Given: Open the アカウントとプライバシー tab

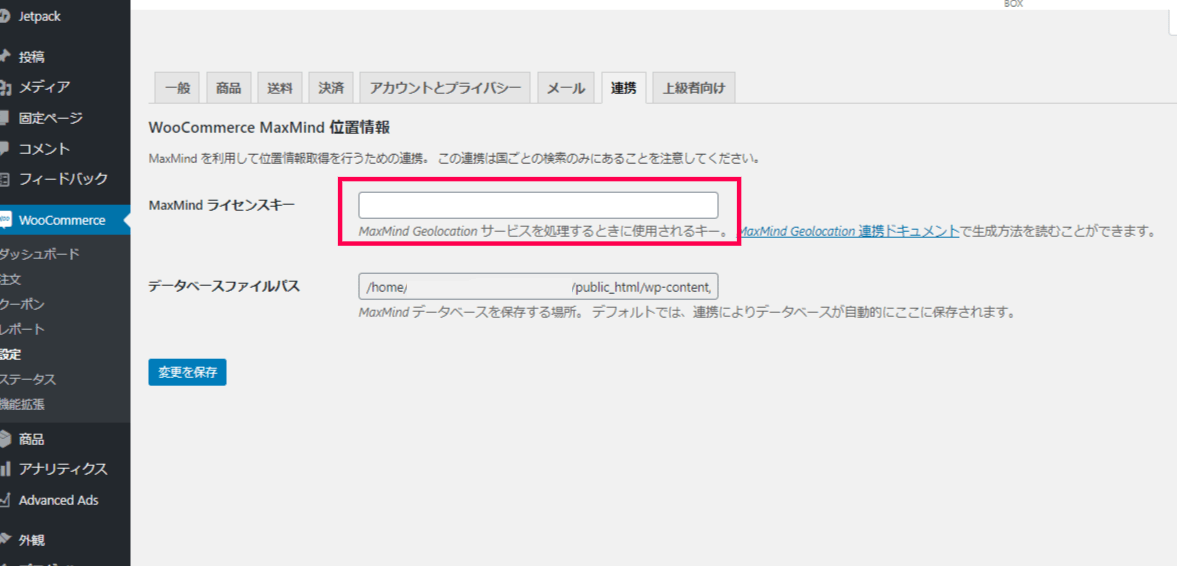Looking at the screenshot, I should coord(445,89).
